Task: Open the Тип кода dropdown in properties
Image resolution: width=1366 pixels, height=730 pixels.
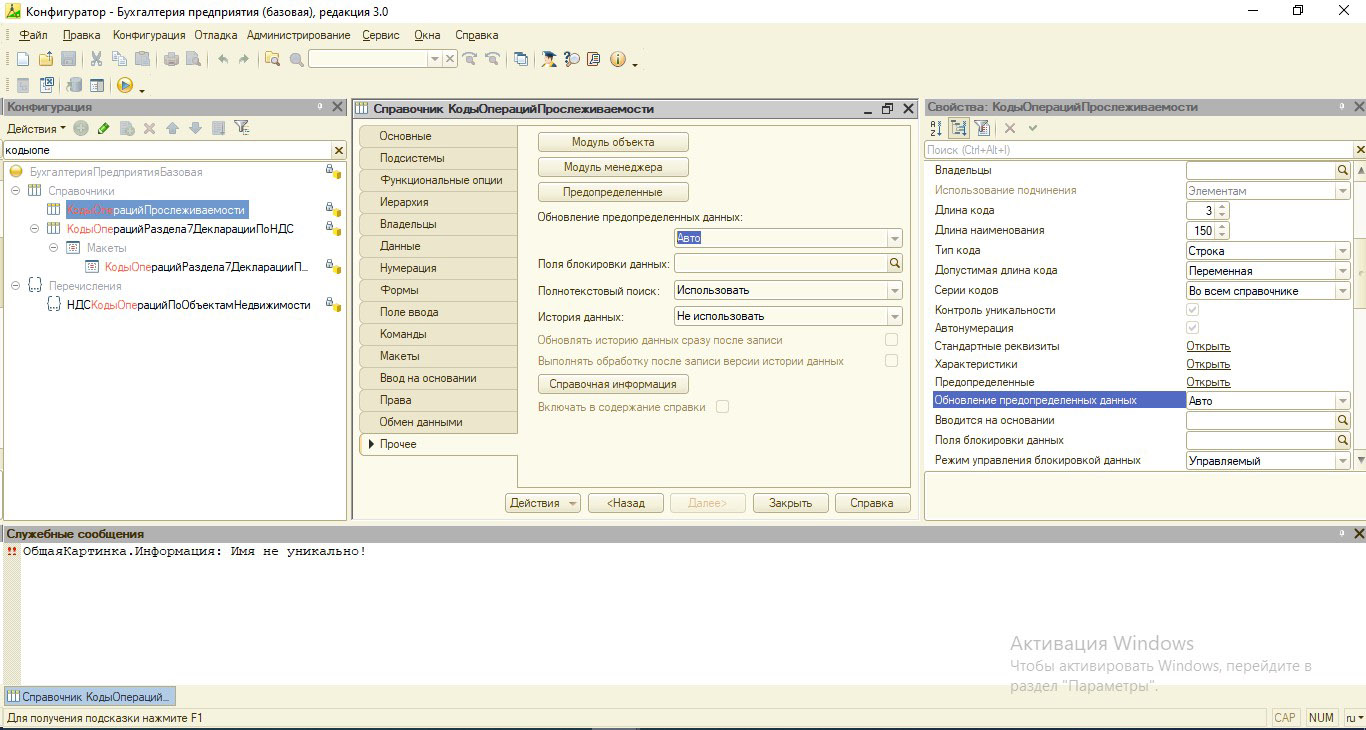Action: (1343, 251)
